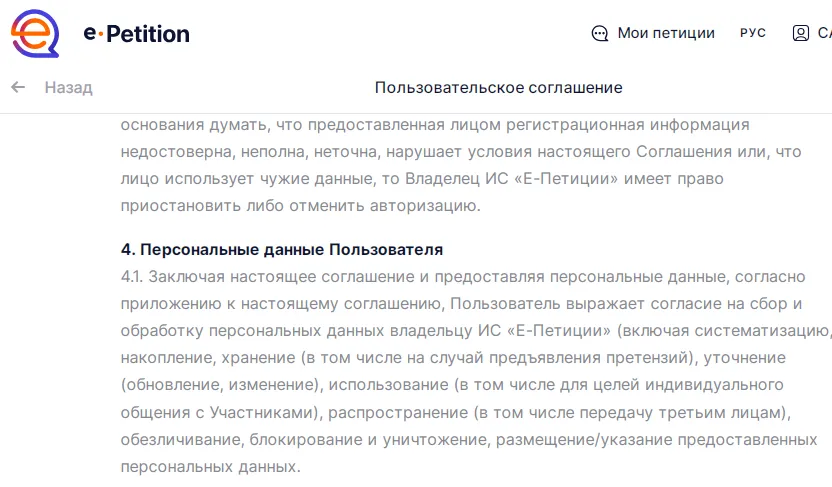Open the Мои петиции page
The image size is (832, 487).
666,33
